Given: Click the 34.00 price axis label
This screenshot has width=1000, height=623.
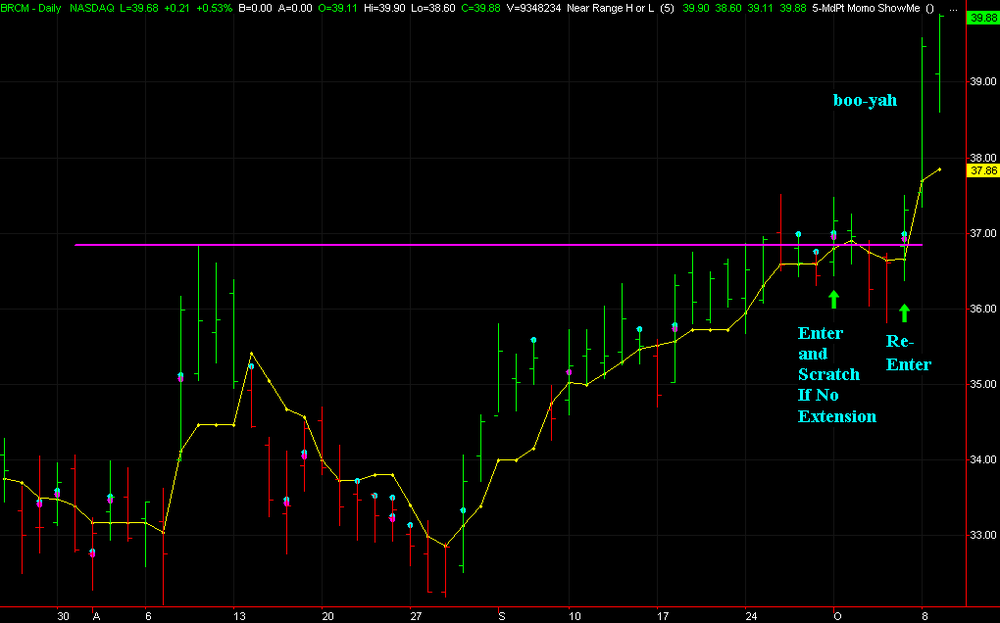Looking at the screenshot, I should tap(982, 460).
